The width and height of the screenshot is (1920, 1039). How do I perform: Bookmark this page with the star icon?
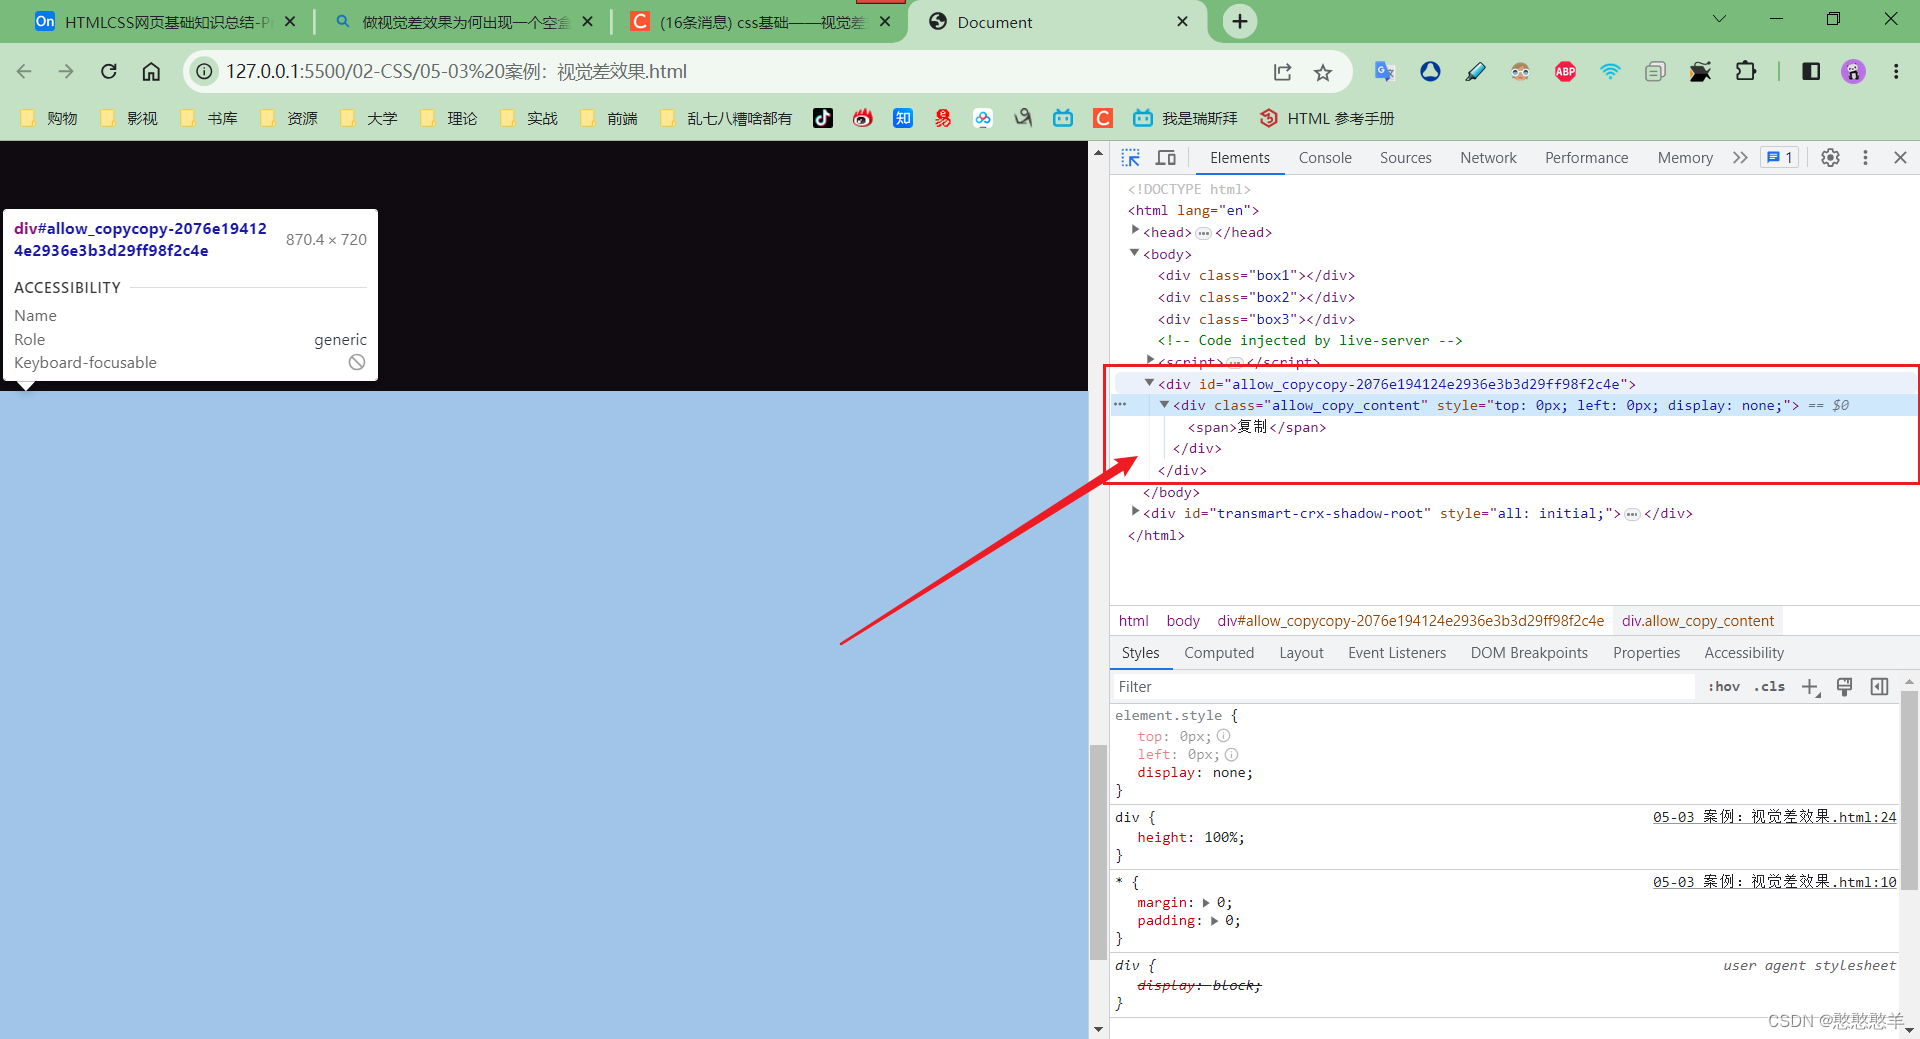point(1322,72)
